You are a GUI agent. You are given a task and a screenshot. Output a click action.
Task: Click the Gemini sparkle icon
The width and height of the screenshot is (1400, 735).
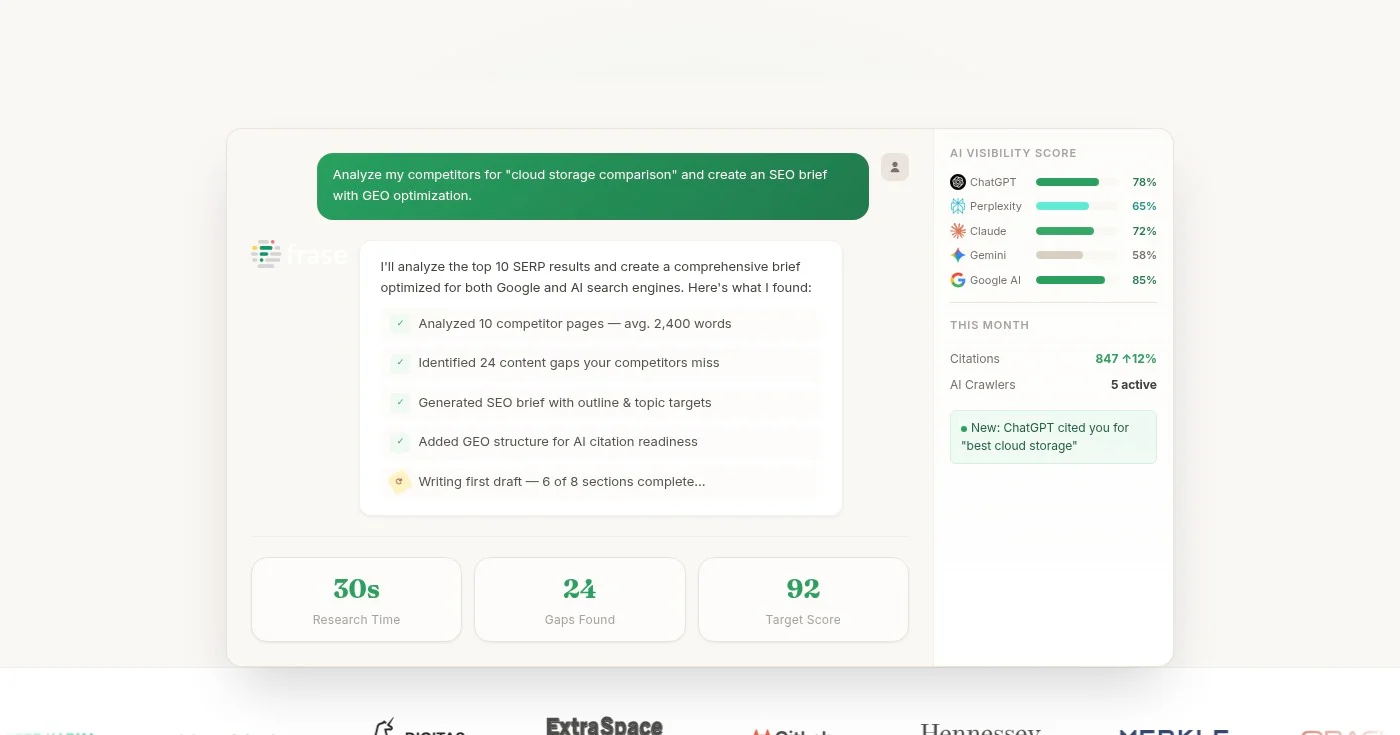pyautogui.click(x=958, y=255)
